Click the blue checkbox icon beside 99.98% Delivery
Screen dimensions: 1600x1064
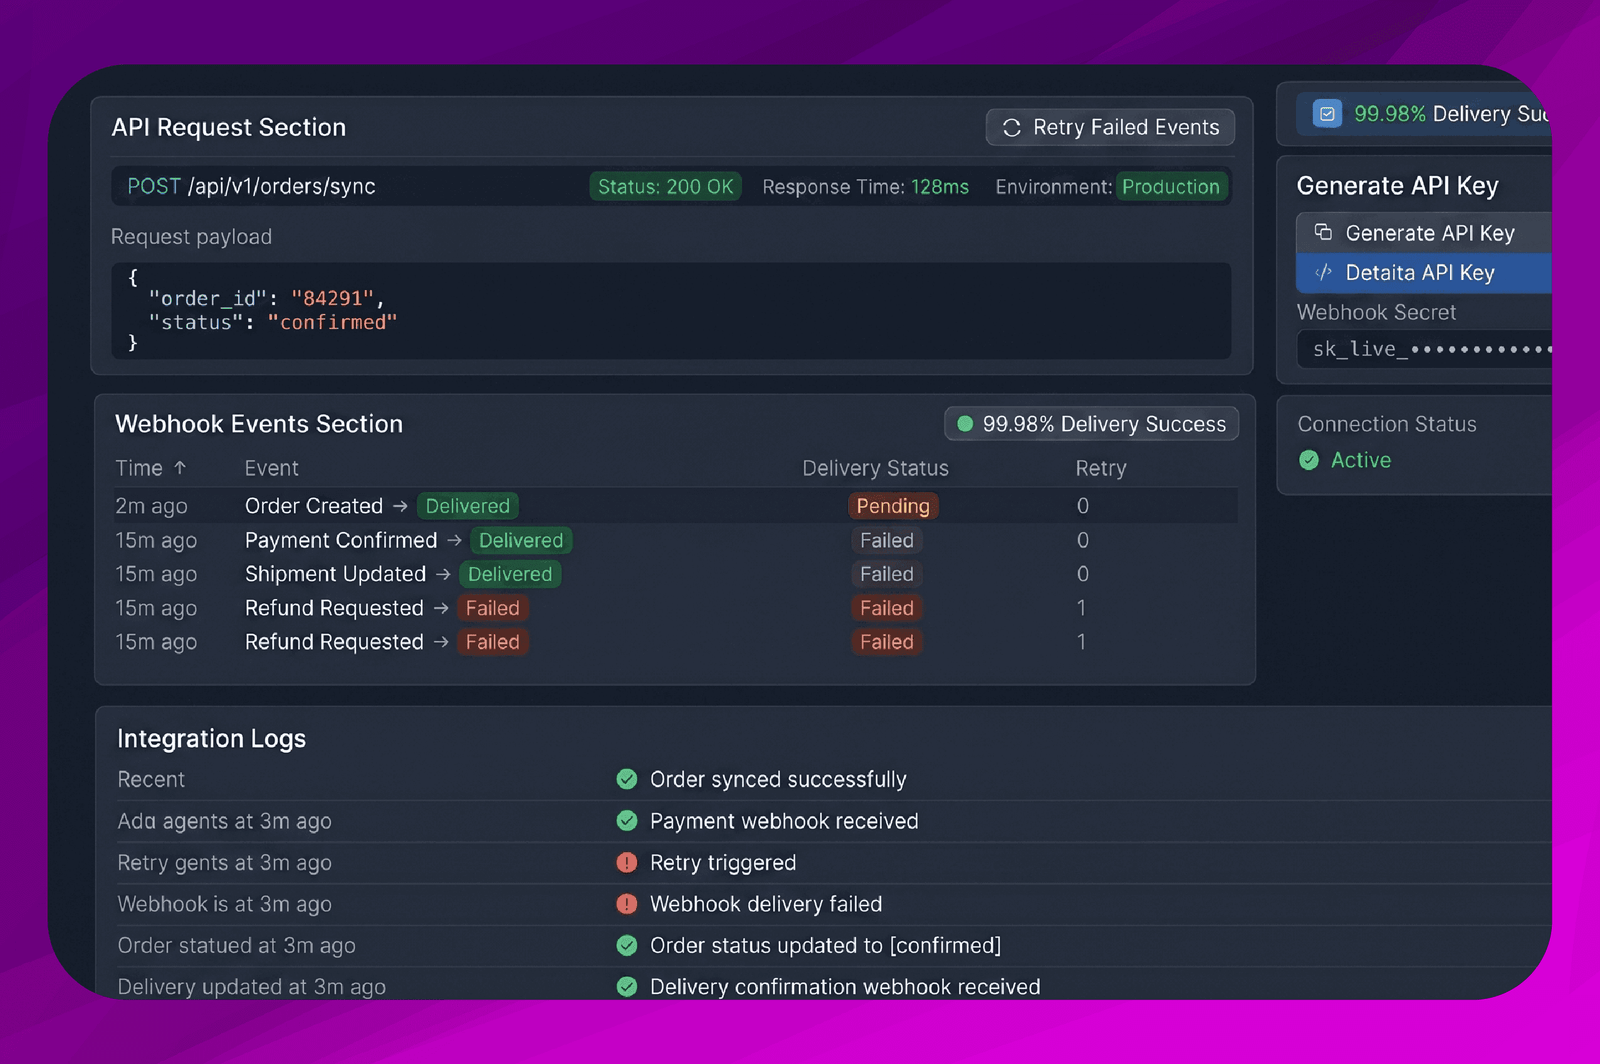click(1327, 114)
